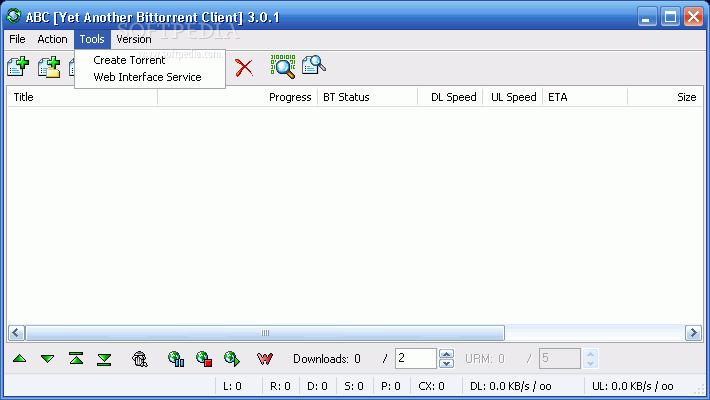Click the L: 0 status bar entry
The height and width of the screenshot is (400, 710).
232,386
